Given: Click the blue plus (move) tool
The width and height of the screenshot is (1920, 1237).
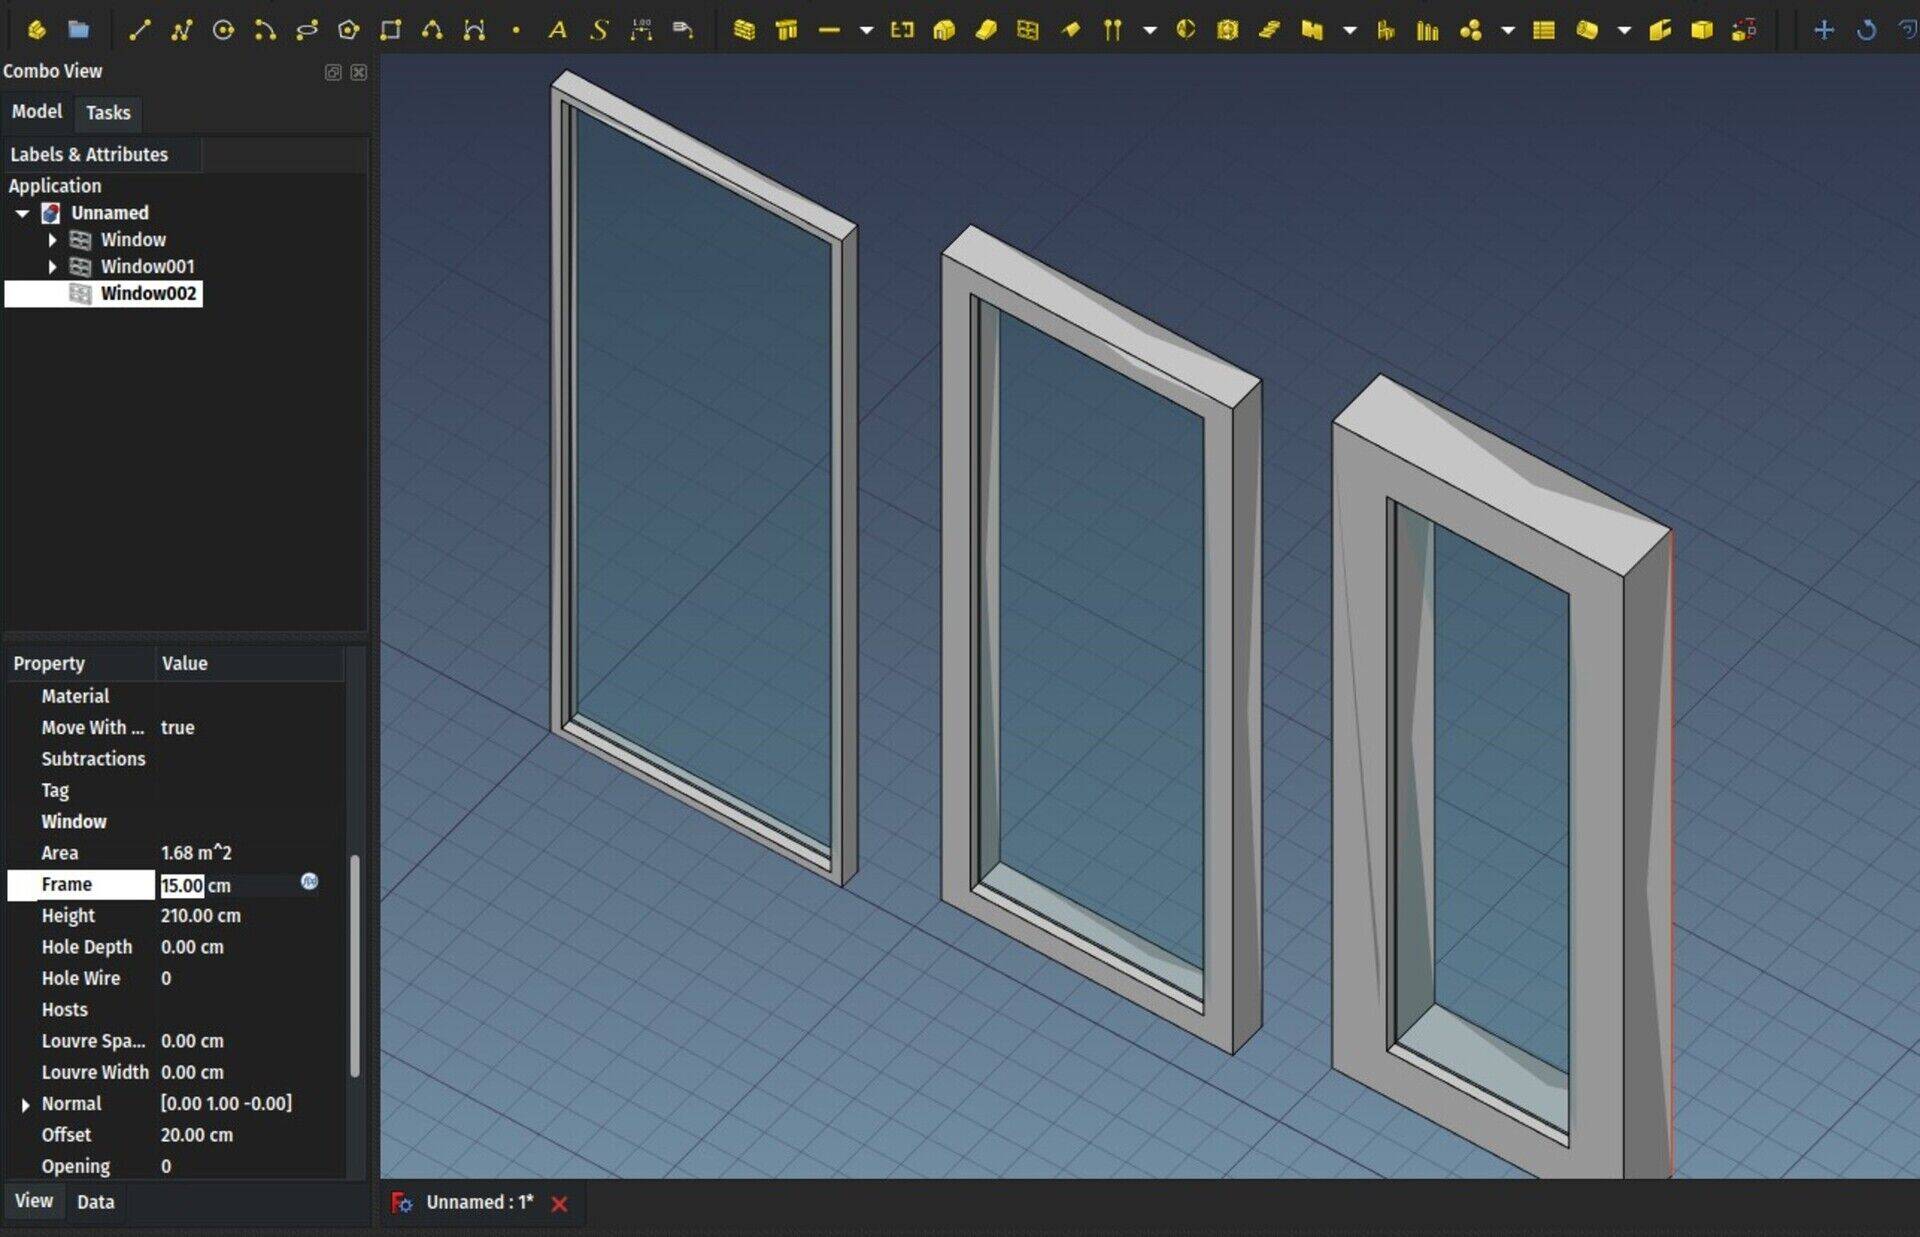Looking at the screenshot, I should coord(1824,30).
